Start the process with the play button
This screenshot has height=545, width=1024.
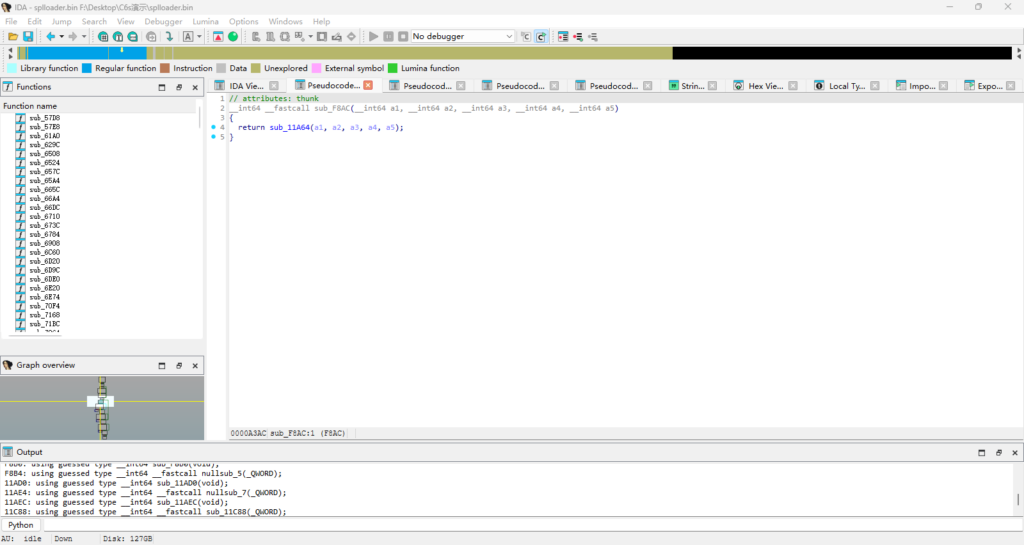374,37
